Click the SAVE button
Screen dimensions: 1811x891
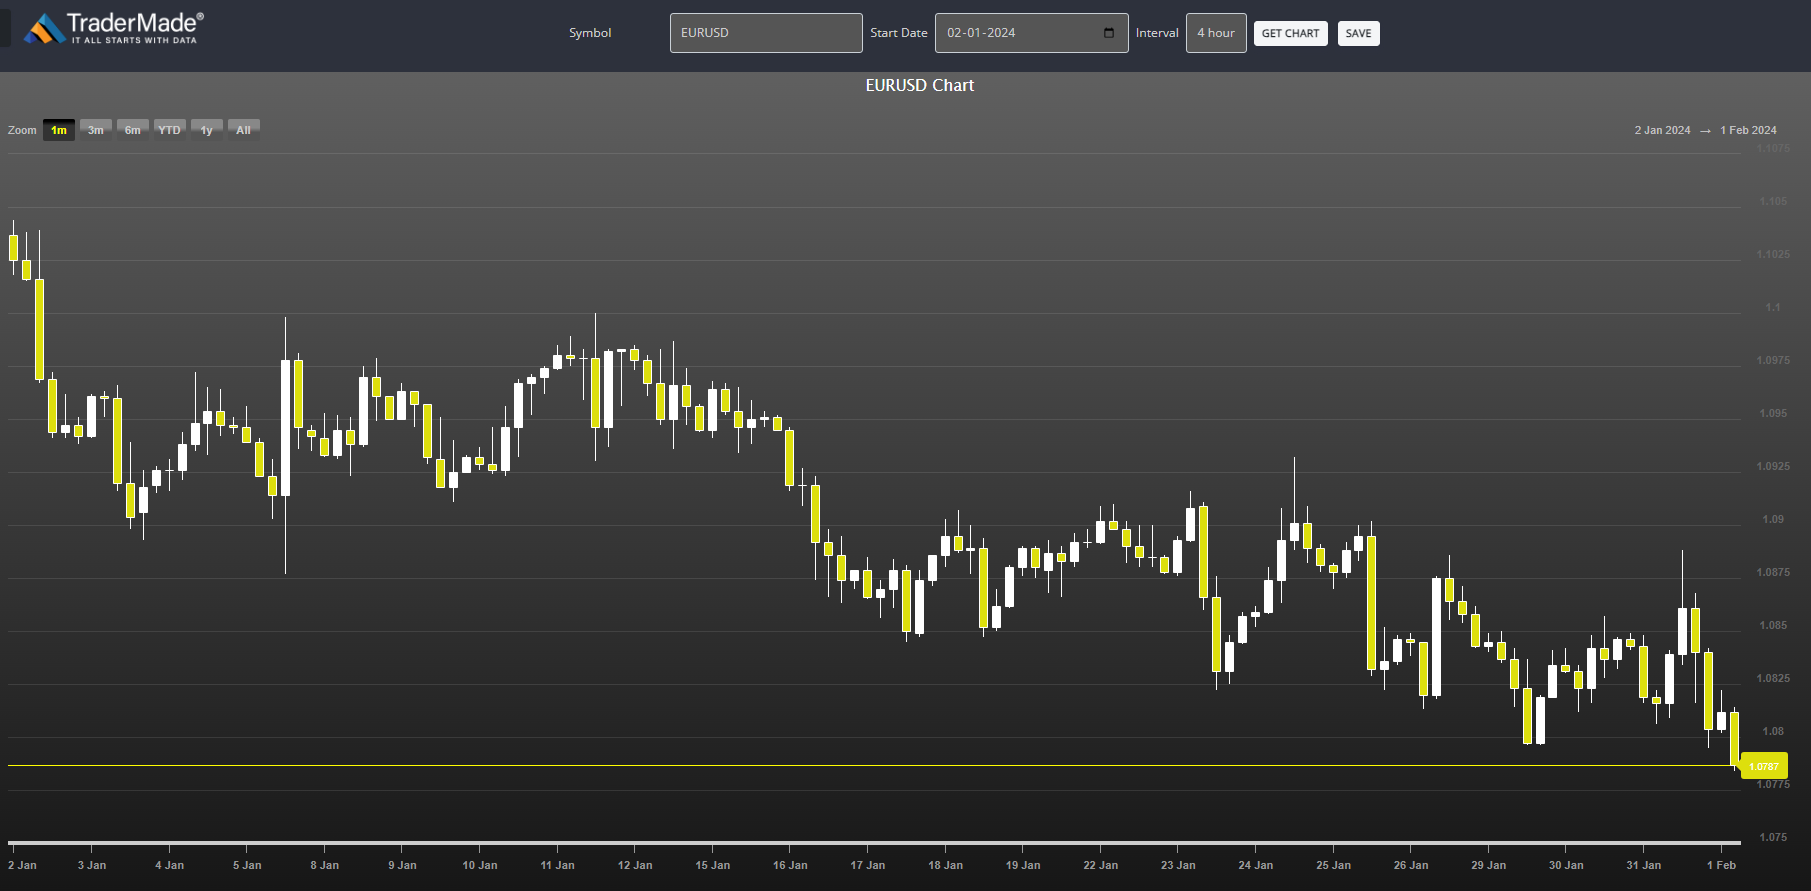tap(1358, 33)
